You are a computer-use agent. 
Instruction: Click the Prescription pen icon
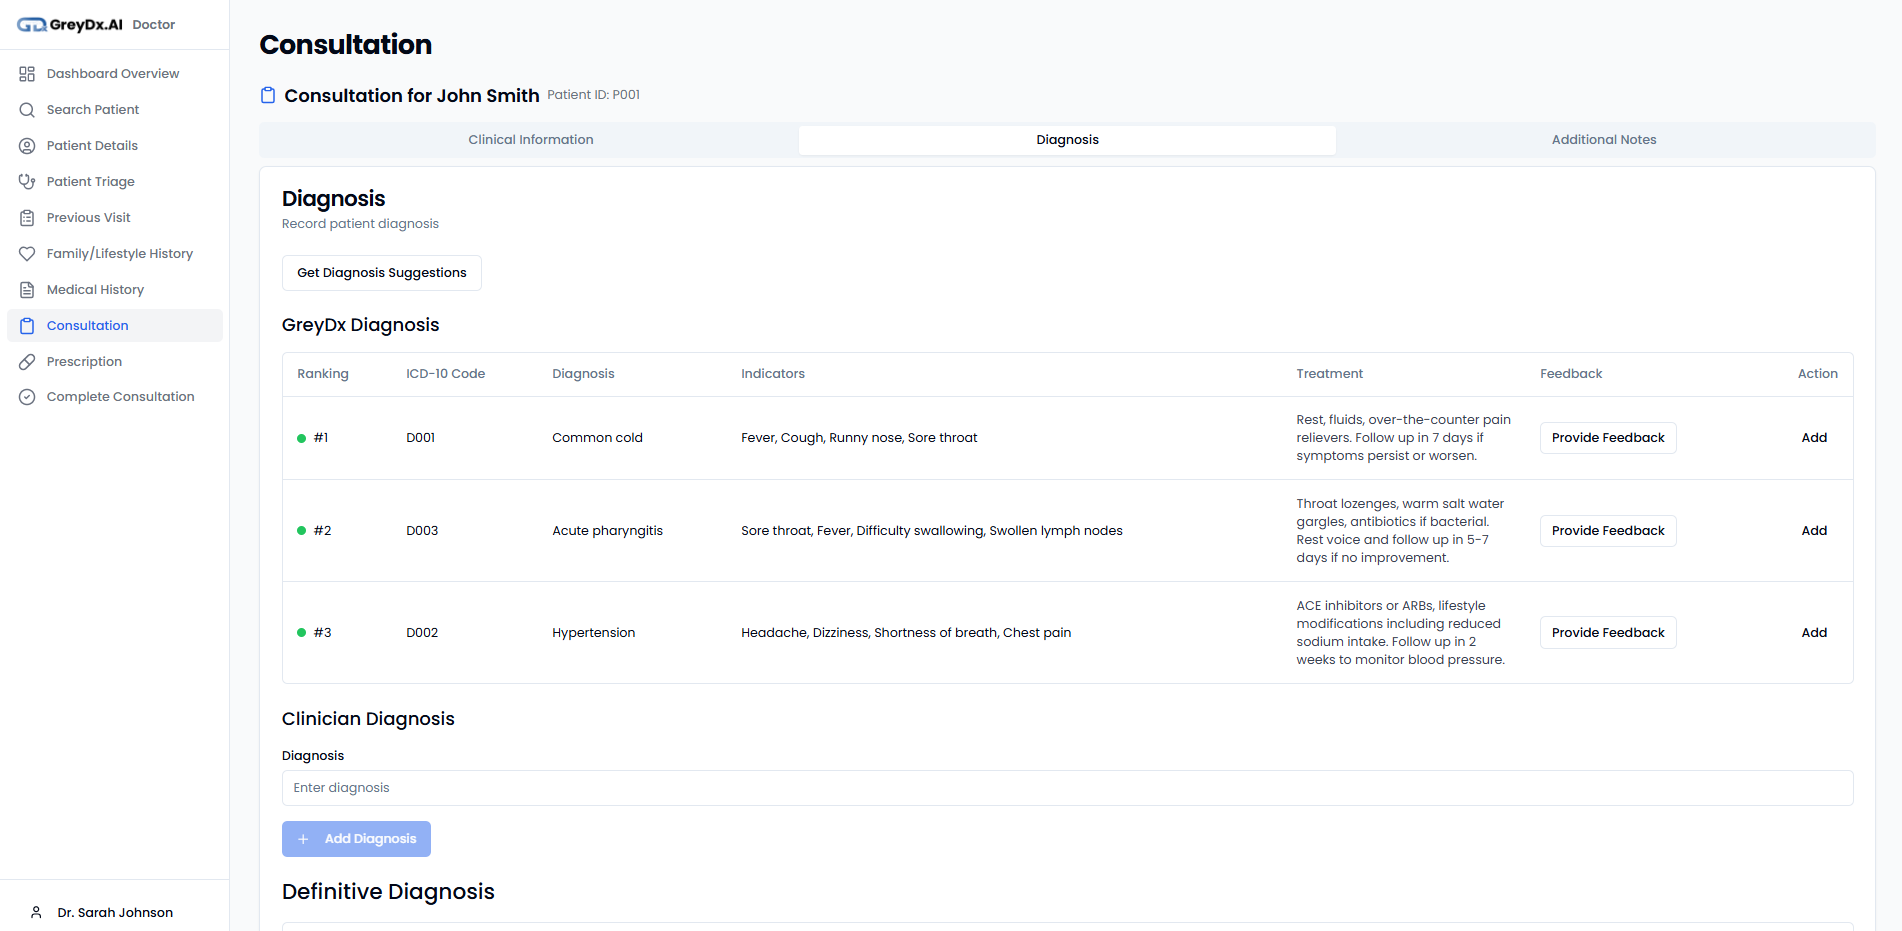tap(27, 361)
